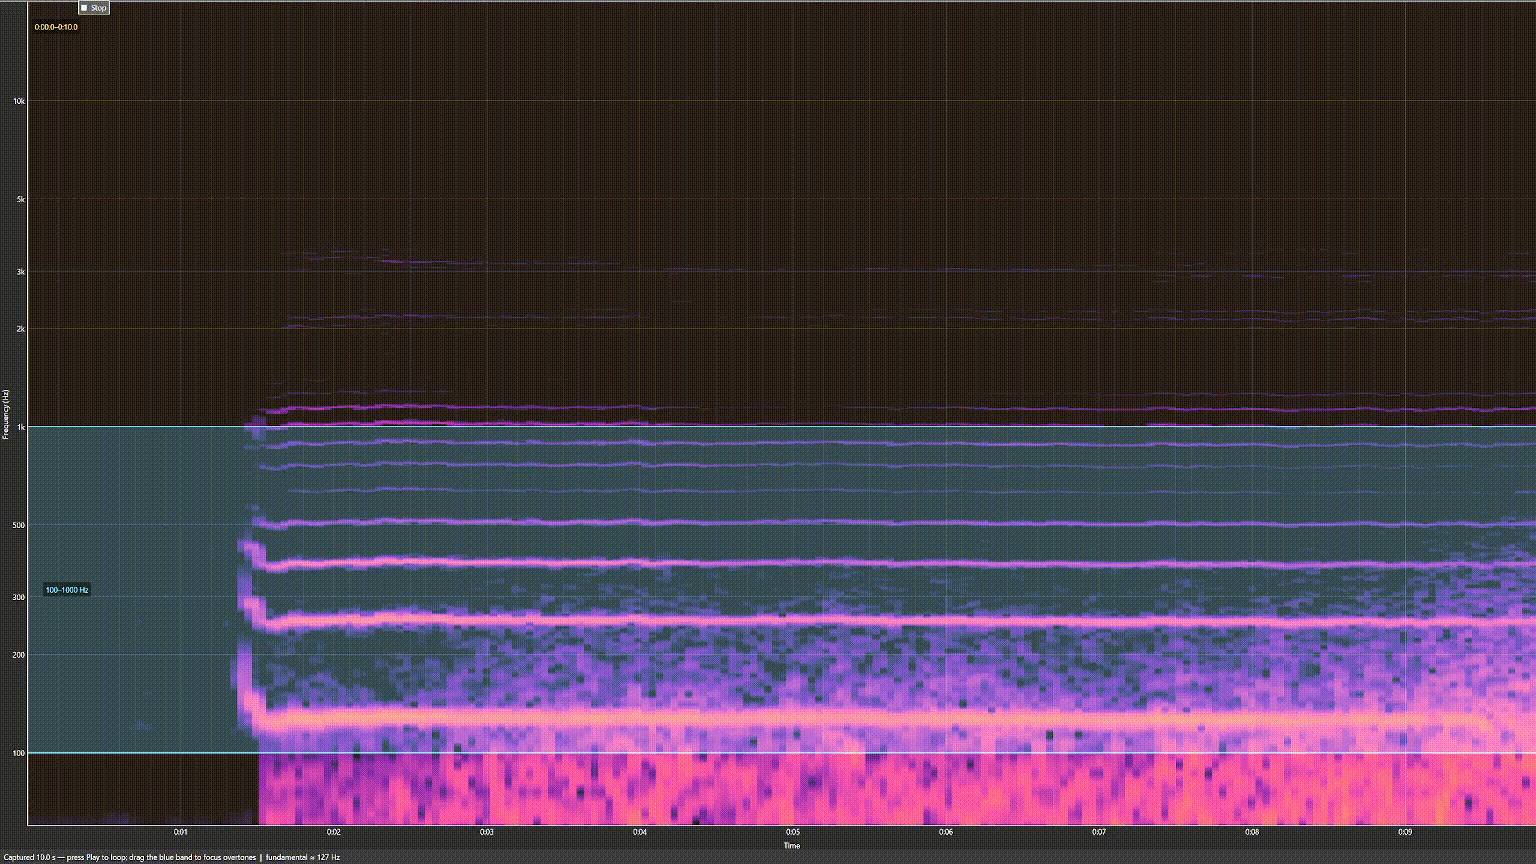Screen dimensions: 1536x864
Task: Click the 'Captured 10.0 s' status message
Action: tap(31, 857)
